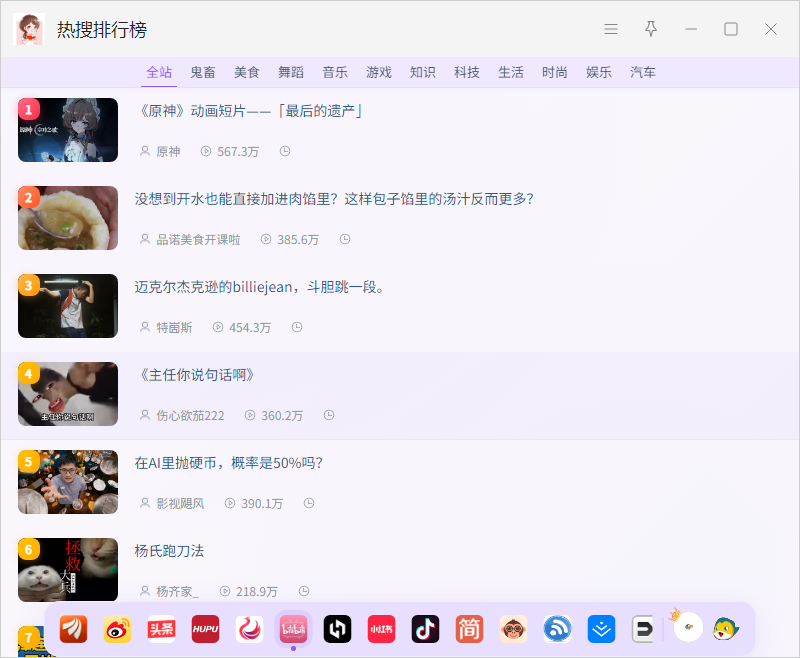Switch to the TikTok/Douyin dock icon

425,629
